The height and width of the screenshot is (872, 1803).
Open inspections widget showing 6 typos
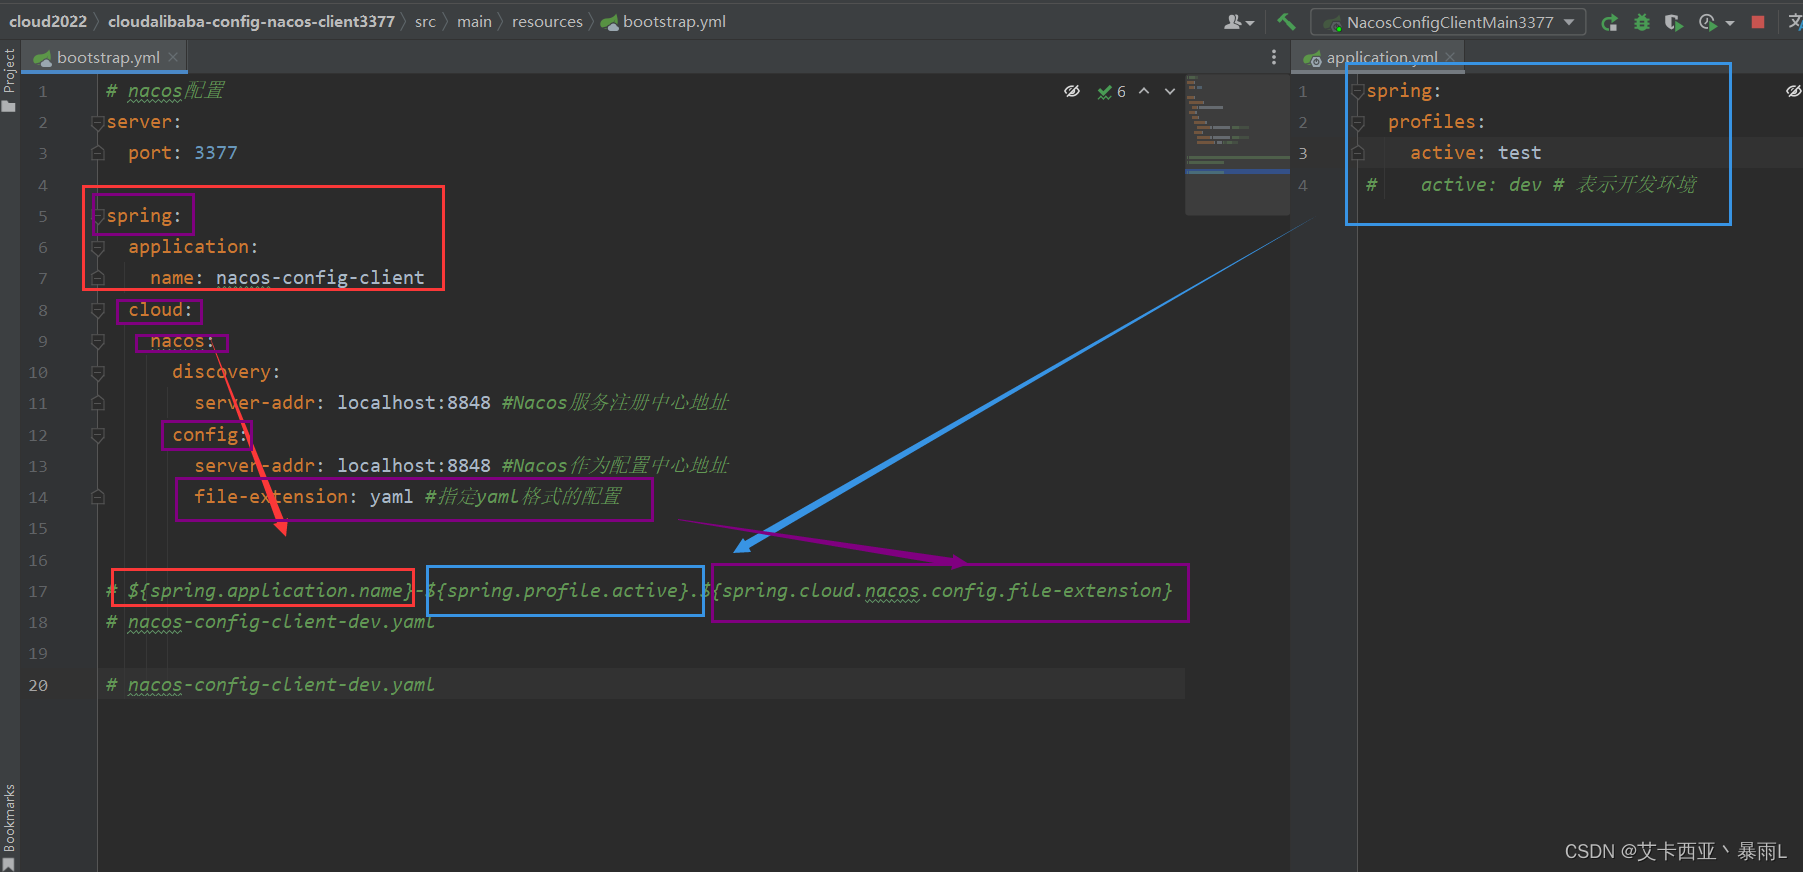1111,91
